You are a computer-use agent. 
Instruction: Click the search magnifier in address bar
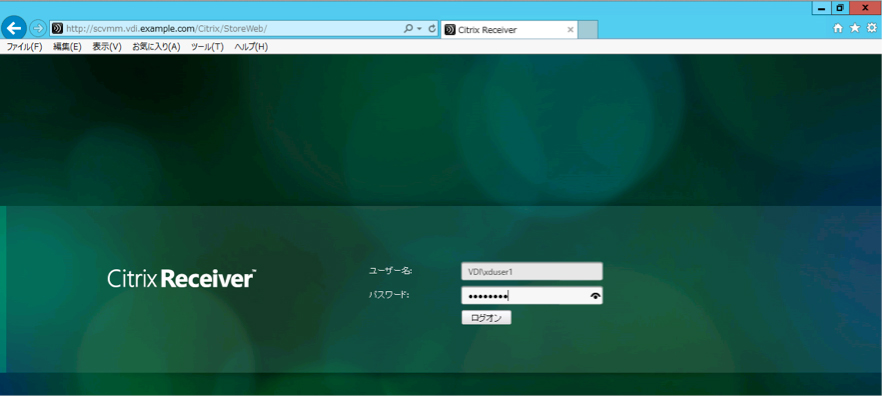[408, 29]
